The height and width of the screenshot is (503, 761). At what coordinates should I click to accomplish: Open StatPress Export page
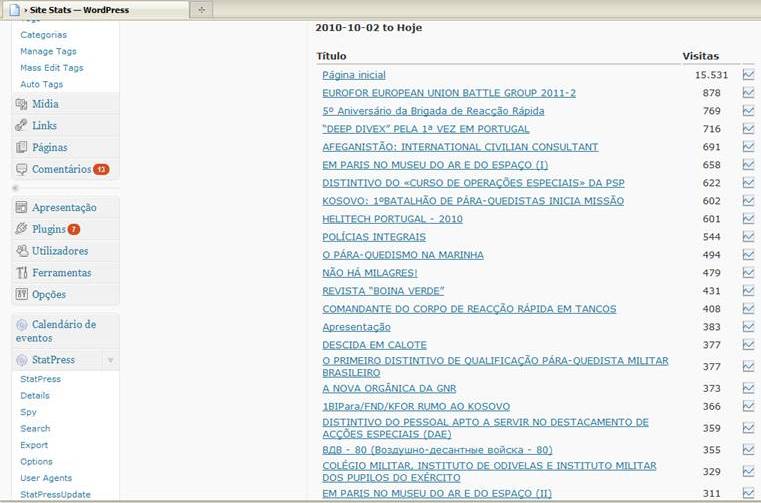[x=34, y=445]
